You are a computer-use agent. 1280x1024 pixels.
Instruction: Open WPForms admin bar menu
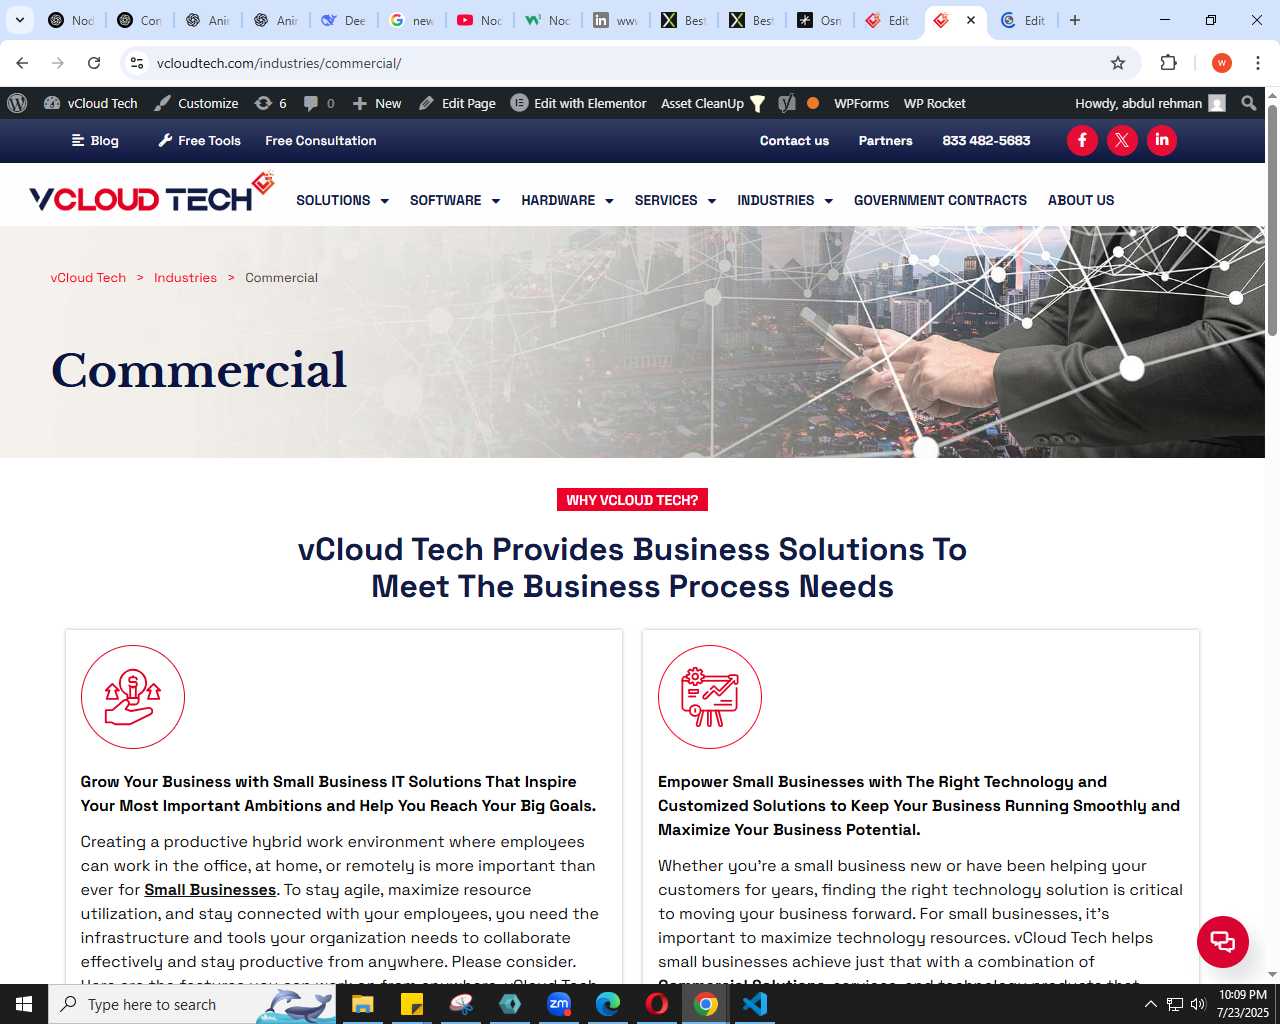click(x=861, y=103)
